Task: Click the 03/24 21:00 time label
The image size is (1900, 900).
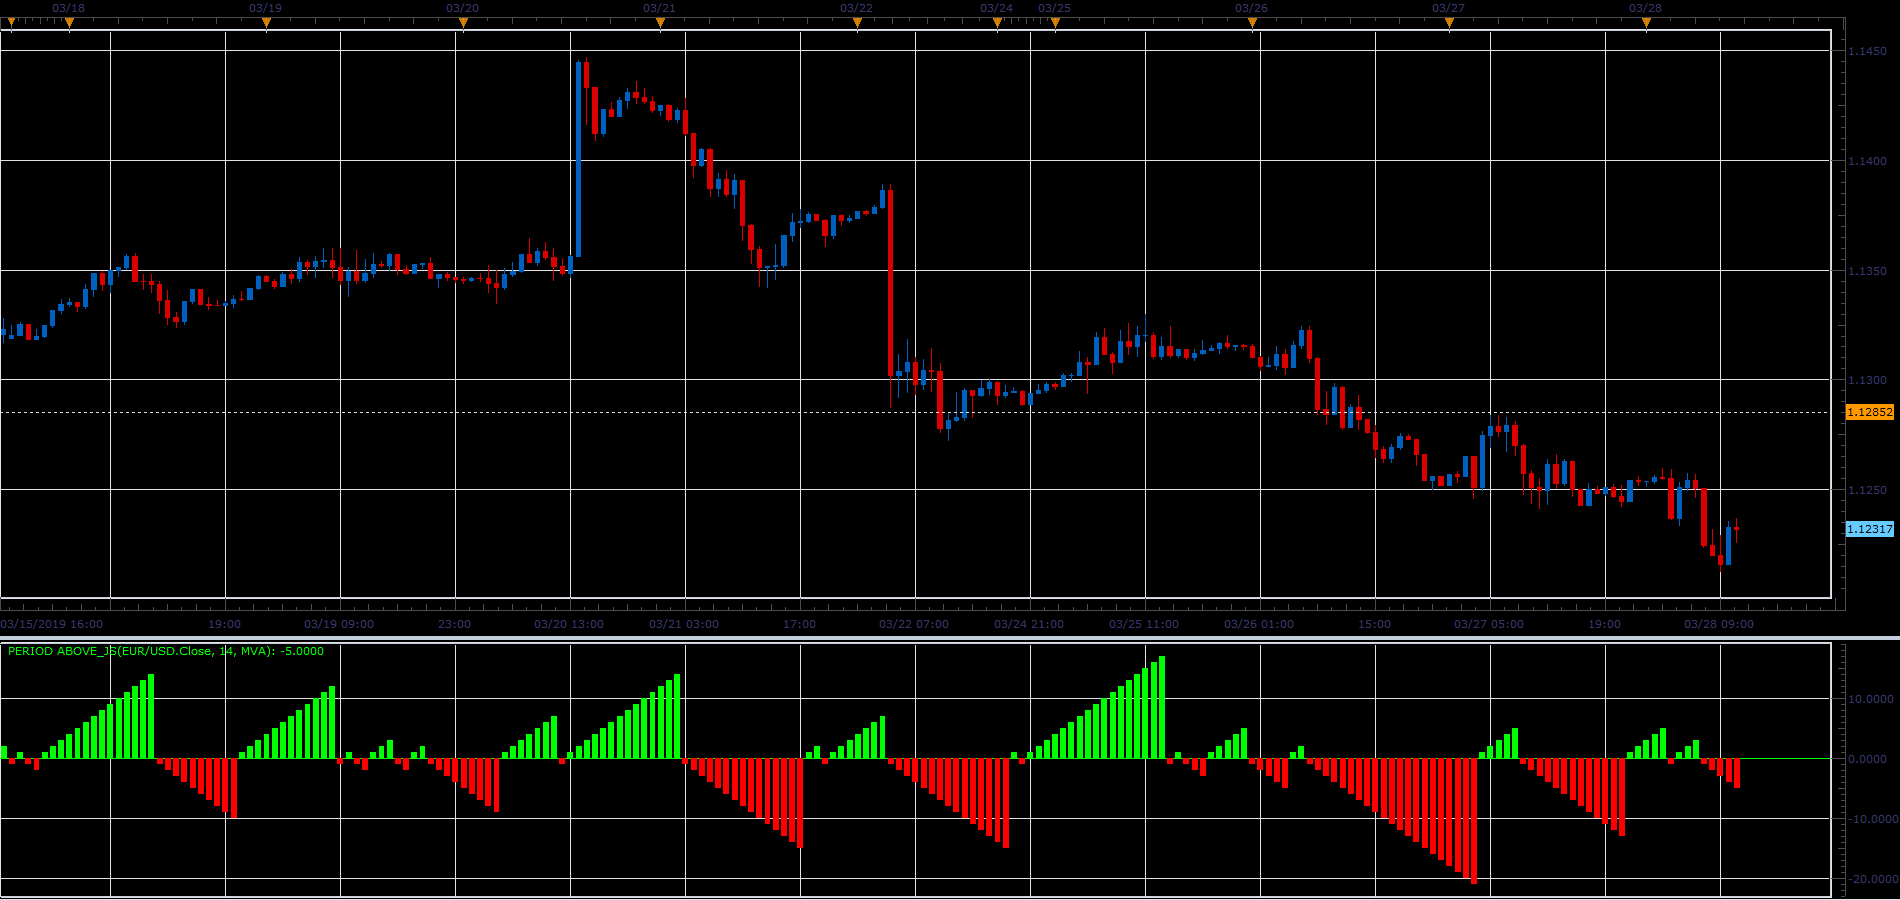Action: (1029, 624)
